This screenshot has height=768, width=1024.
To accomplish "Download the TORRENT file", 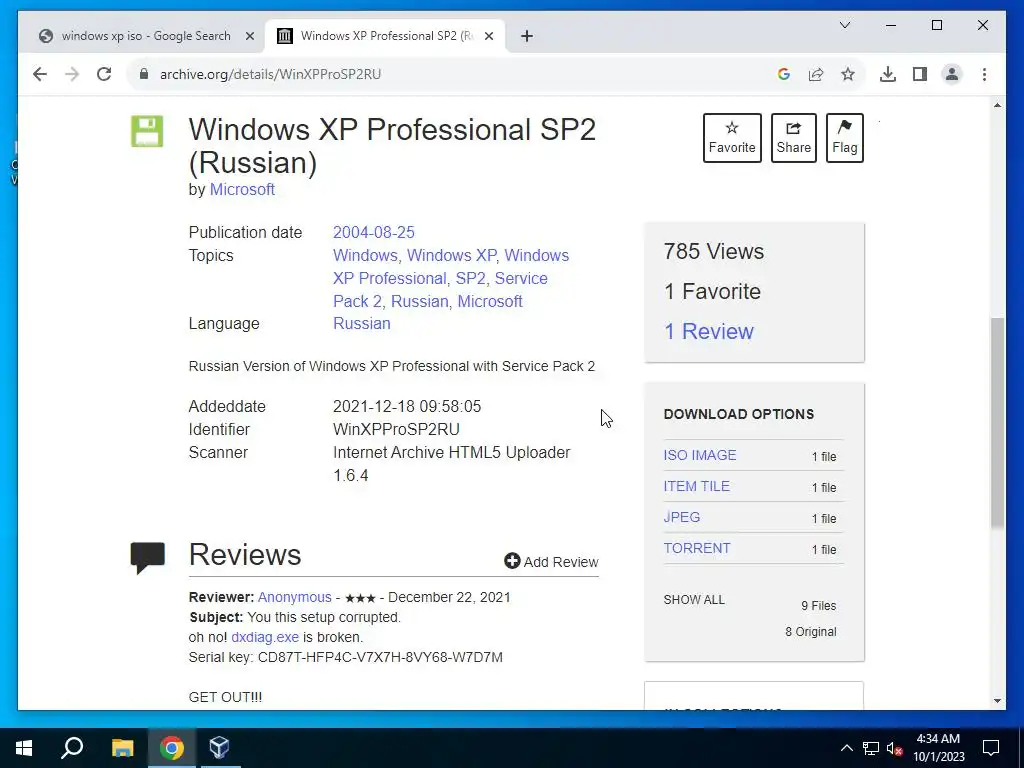I will [697, 548].
